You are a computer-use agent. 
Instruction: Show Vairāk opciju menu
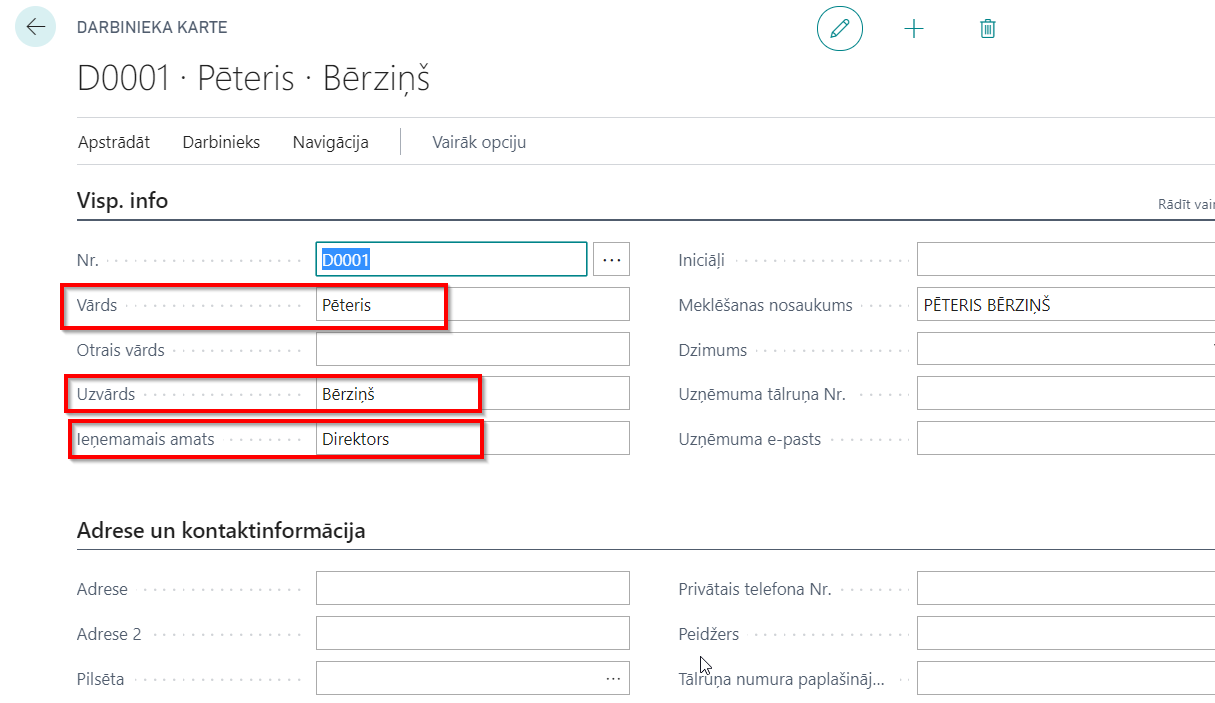pyautogui.click(x=479, y=142)
